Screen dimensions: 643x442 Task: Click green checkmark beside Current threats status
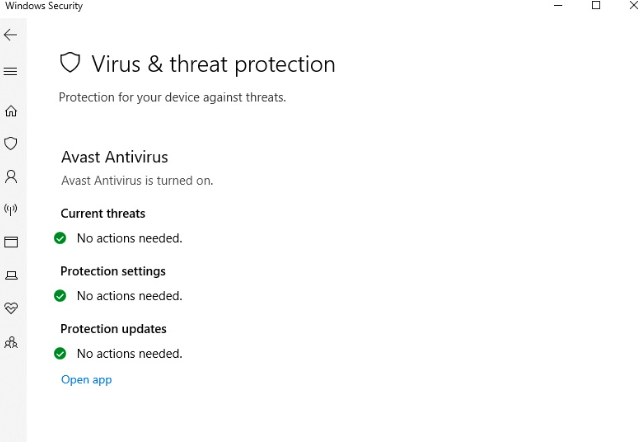pyautogui.click(x=60, y=238)
